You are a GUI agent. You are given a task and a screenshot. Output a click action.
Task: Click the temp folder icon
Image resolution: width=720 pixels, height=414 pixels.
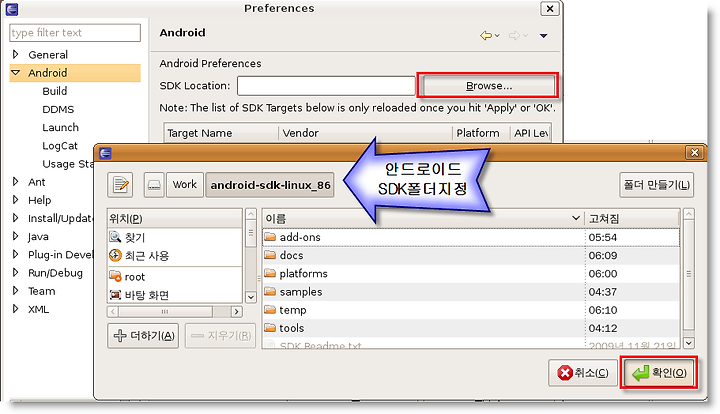270,310
